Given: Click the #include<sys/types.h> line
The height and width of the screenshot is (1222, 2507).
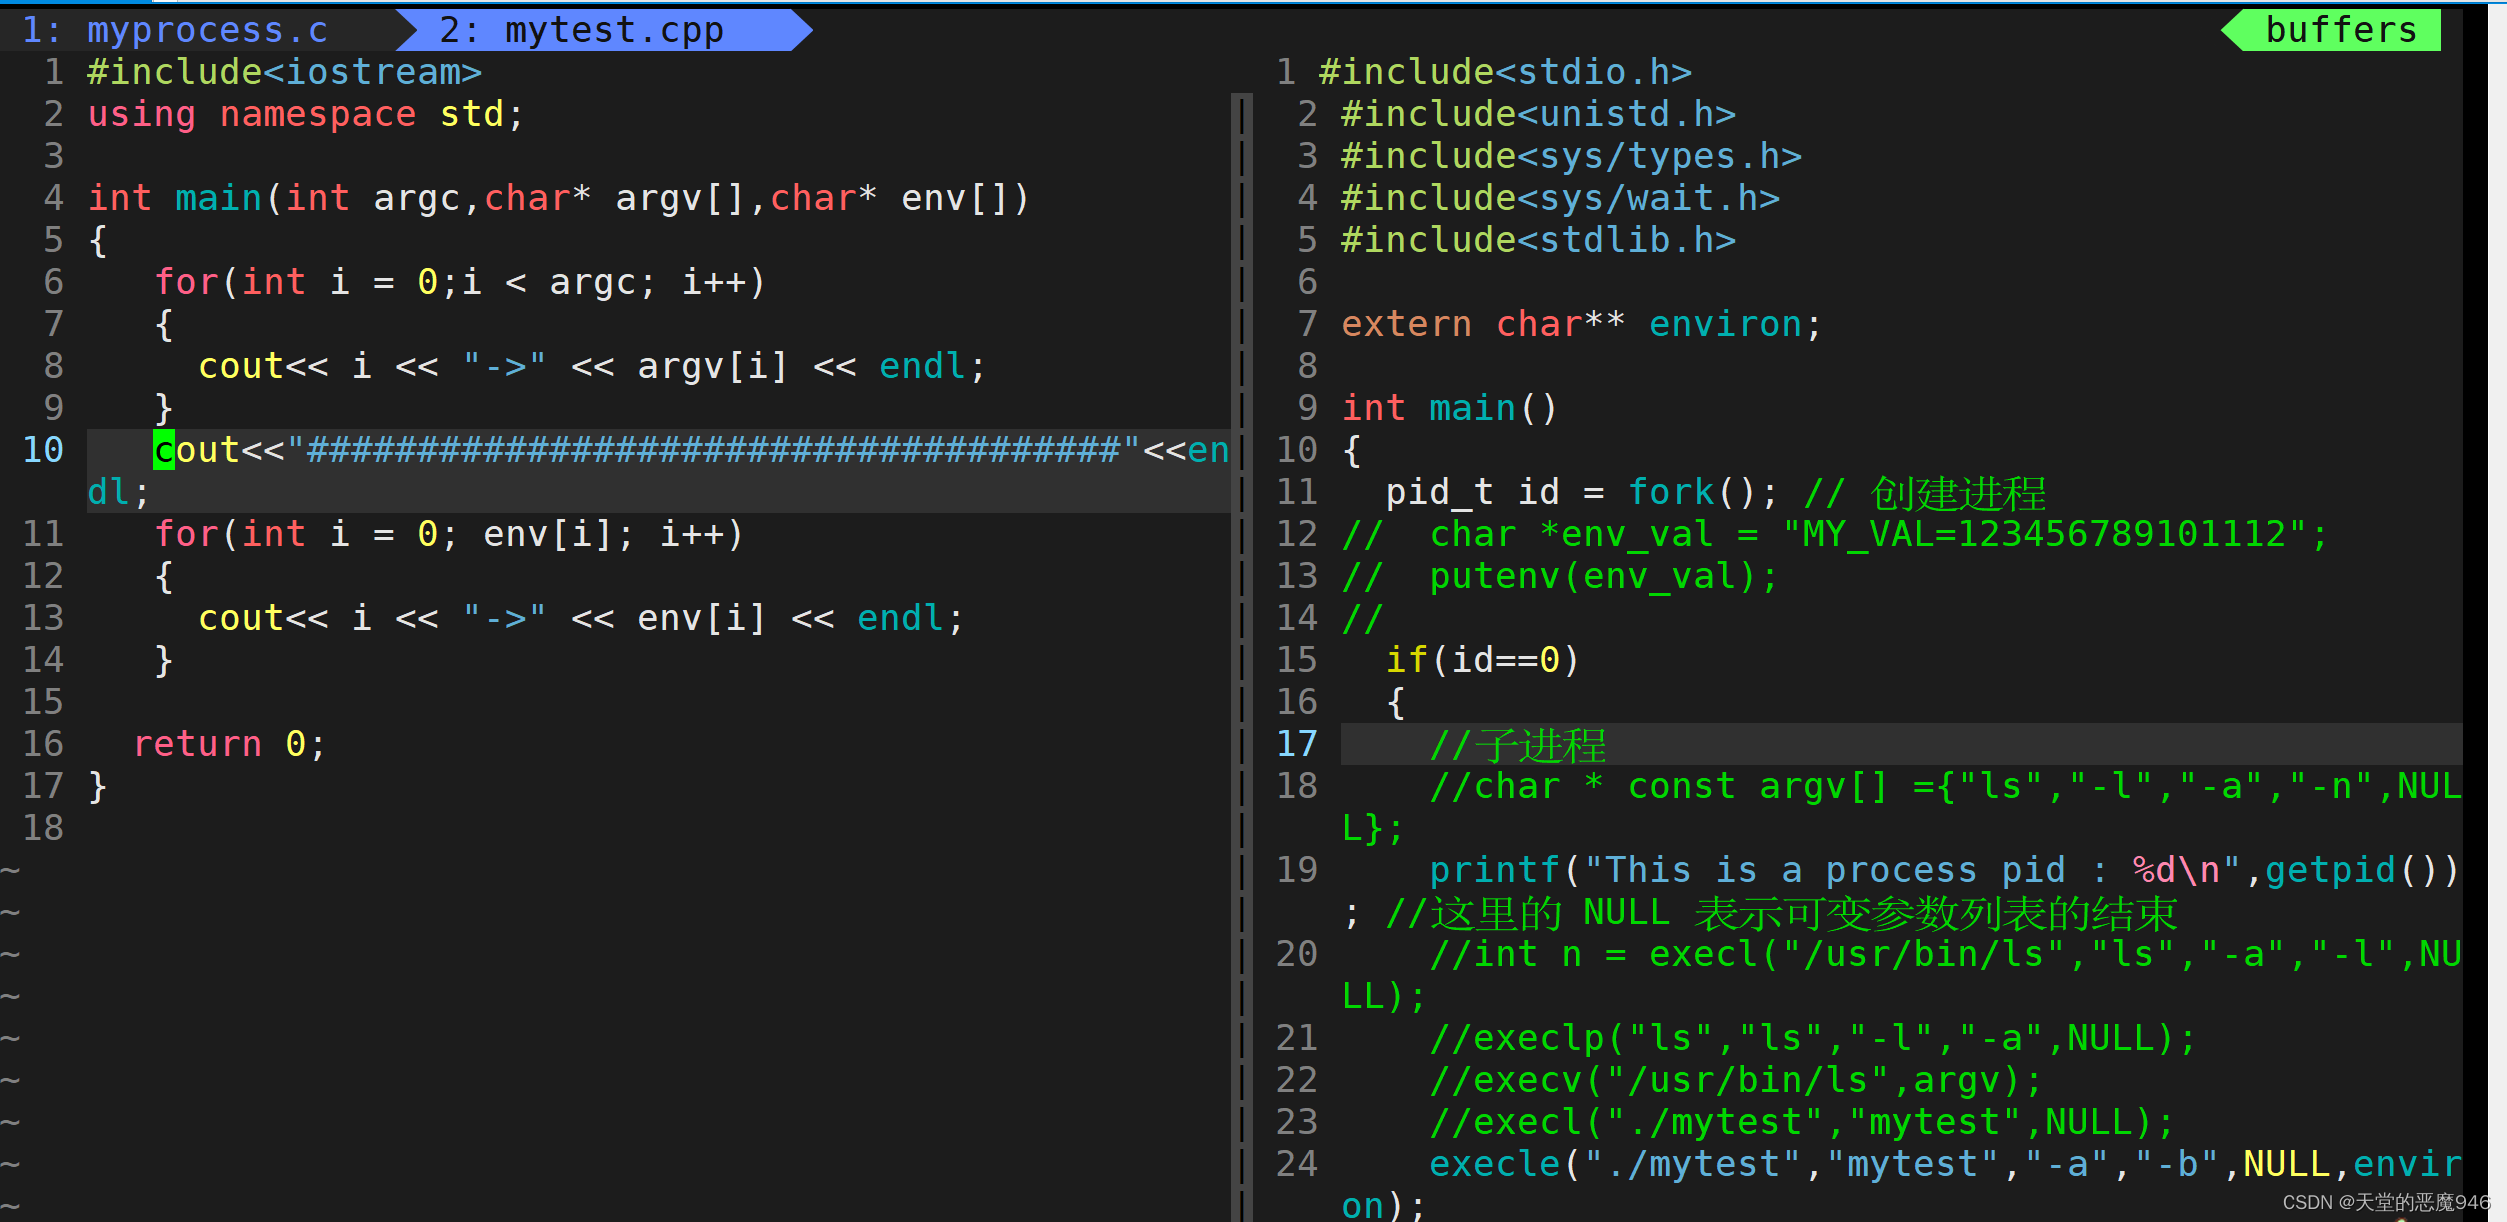Looking at the screenshot, I should coord(1571,156).
